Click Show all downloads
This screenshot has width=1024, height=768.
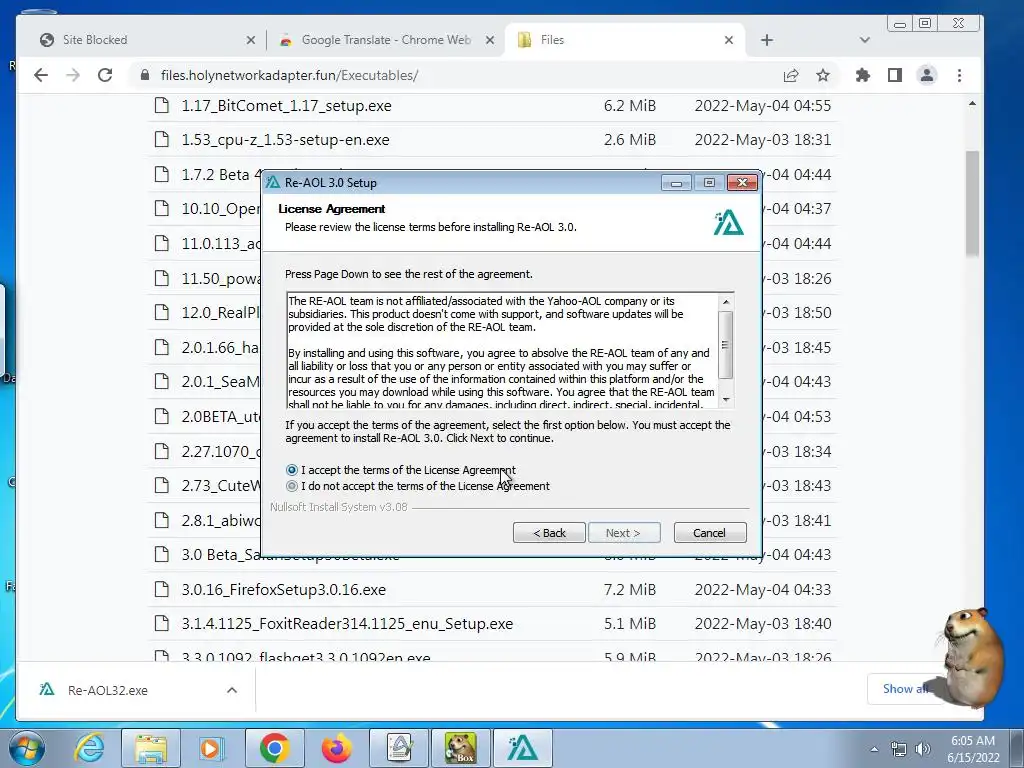[905, 689]
